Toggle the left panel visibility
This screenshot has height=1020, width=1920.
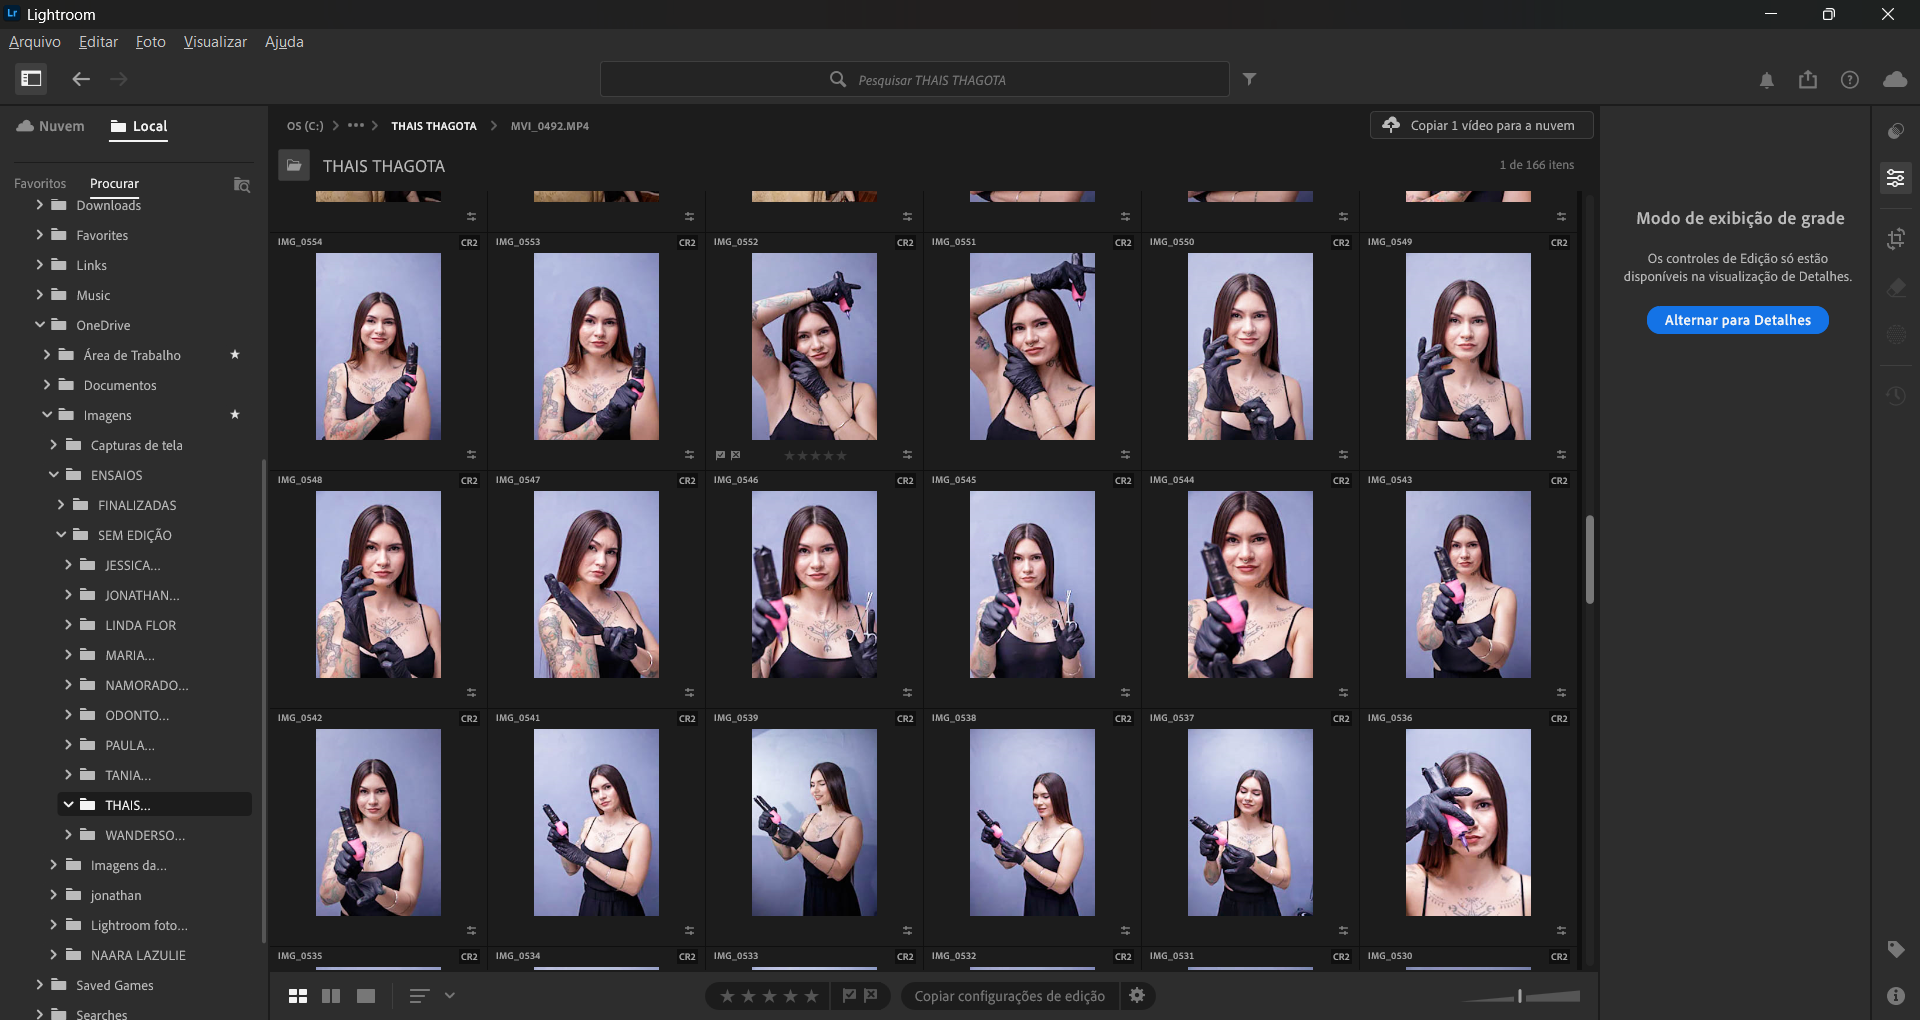pyautogui.click(x=31, y=78)
